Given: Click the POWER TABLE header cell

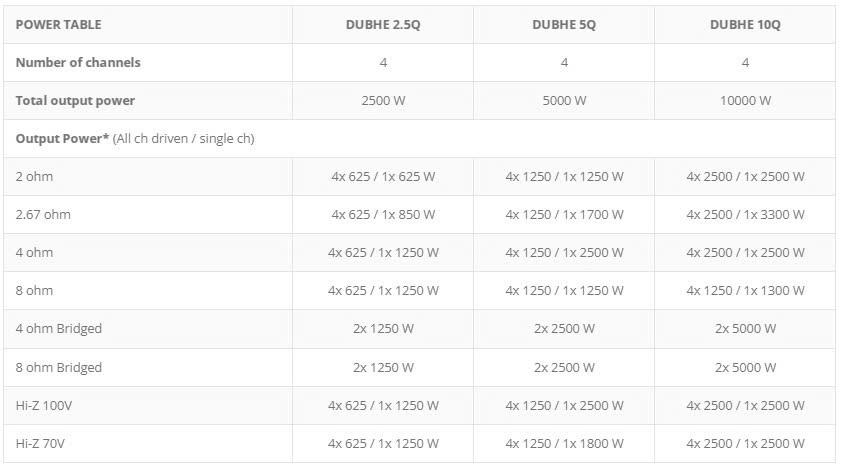Looking at the screenshot, I should pyautogui.click(x=58, y=24).
